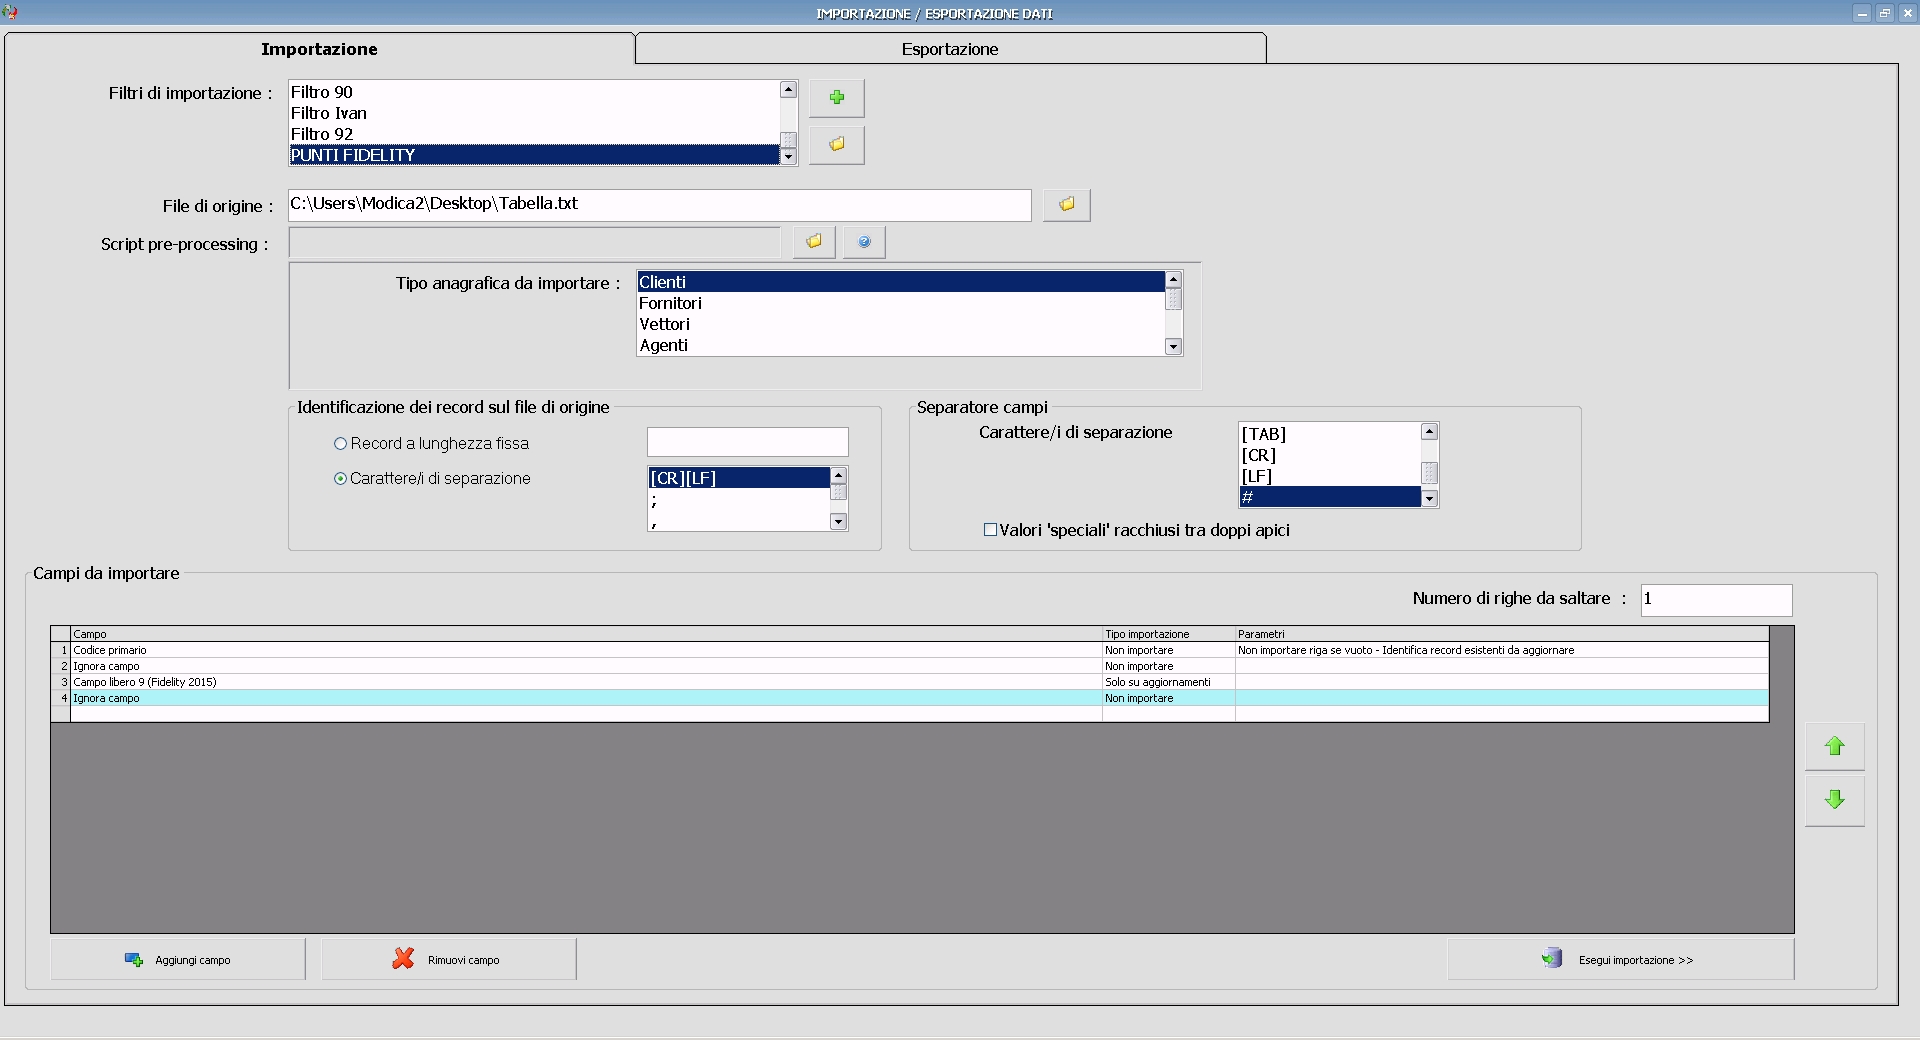Add a new import filter with the plus icon
1920x1040 pixels.
point(836,98)
